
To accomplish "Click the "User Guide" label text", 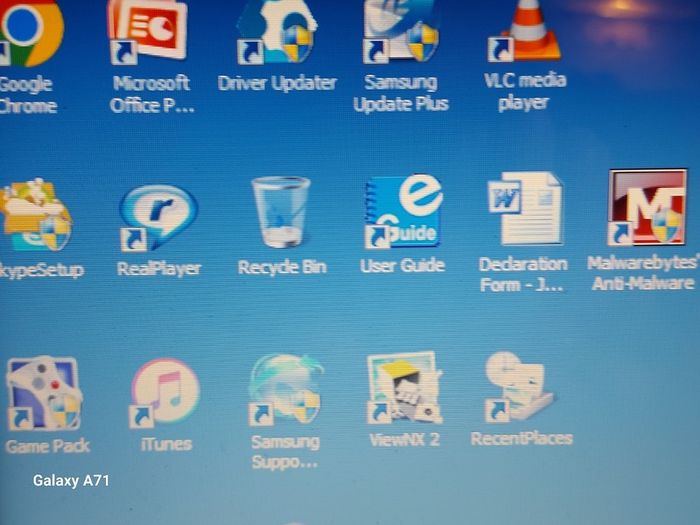I will (x=403, y=266).
